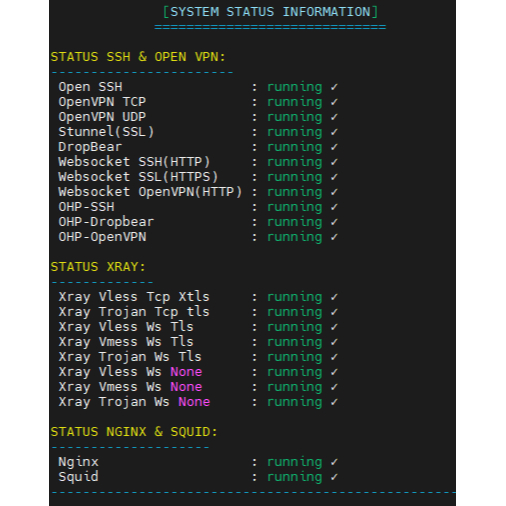This screenshot has height=506, width=506.
Task: Click the OHP-SSH service label
Action: click(x=86, y=207)
